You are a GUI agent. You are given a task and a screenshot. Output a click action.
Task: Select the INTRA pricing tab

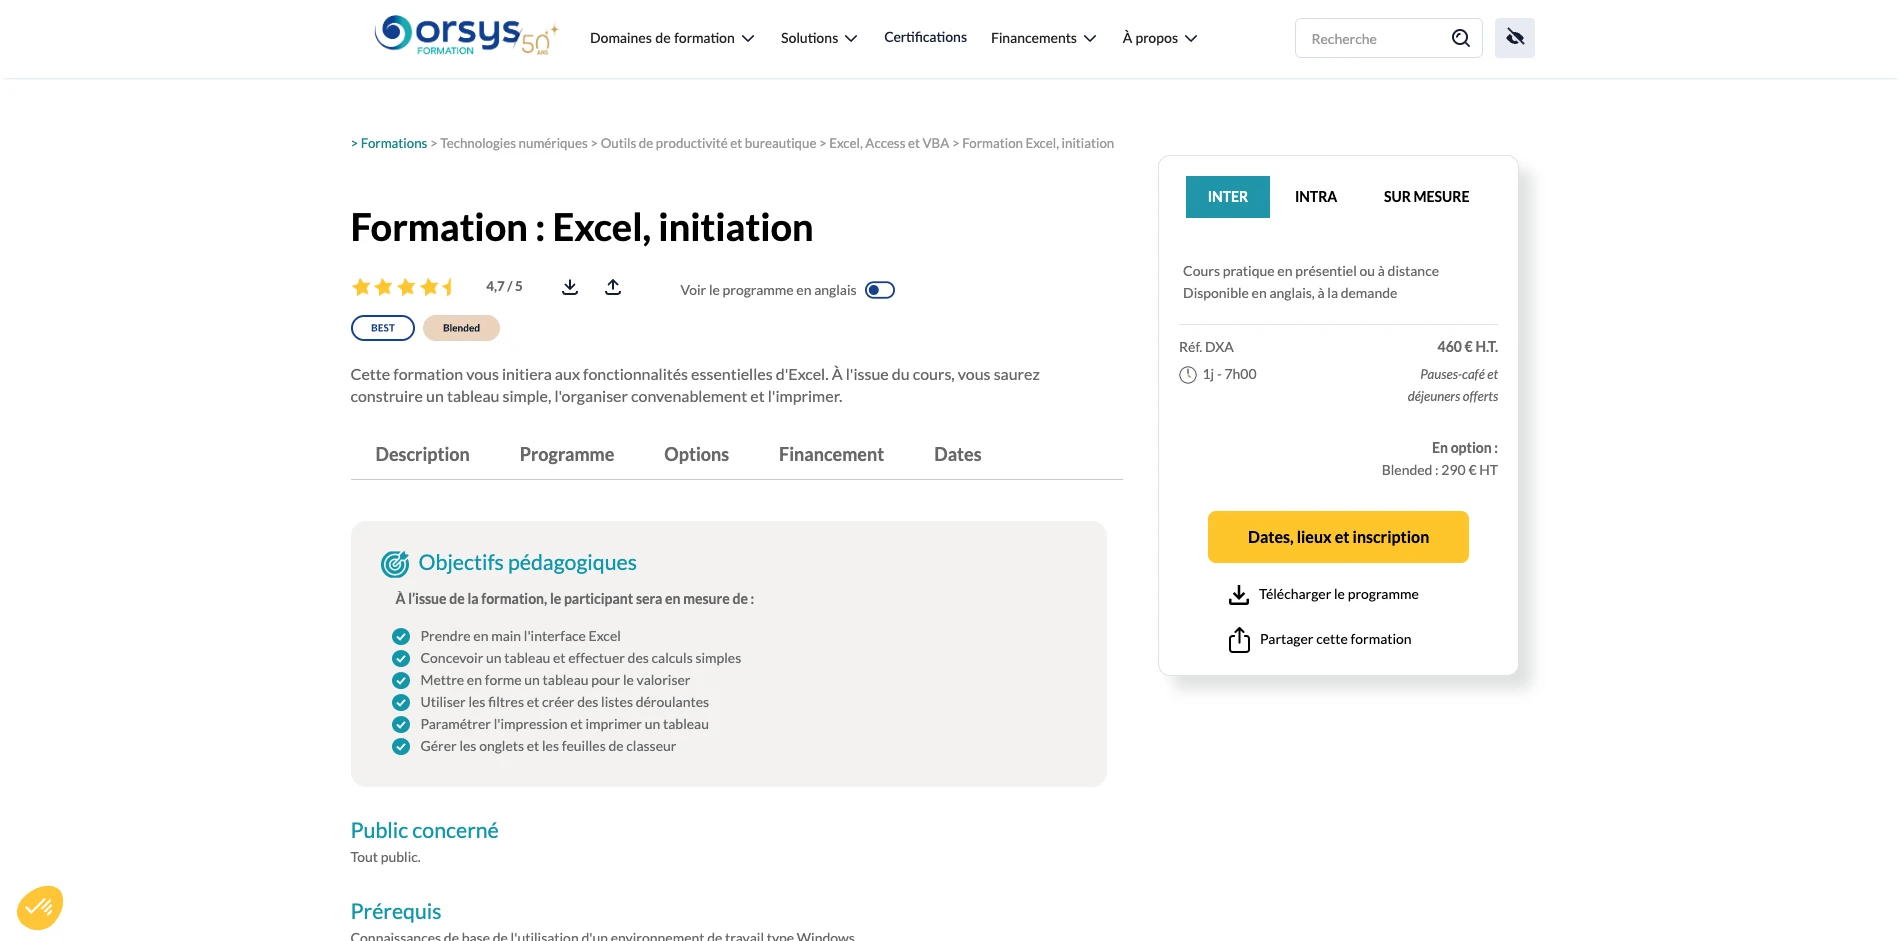1316,197
